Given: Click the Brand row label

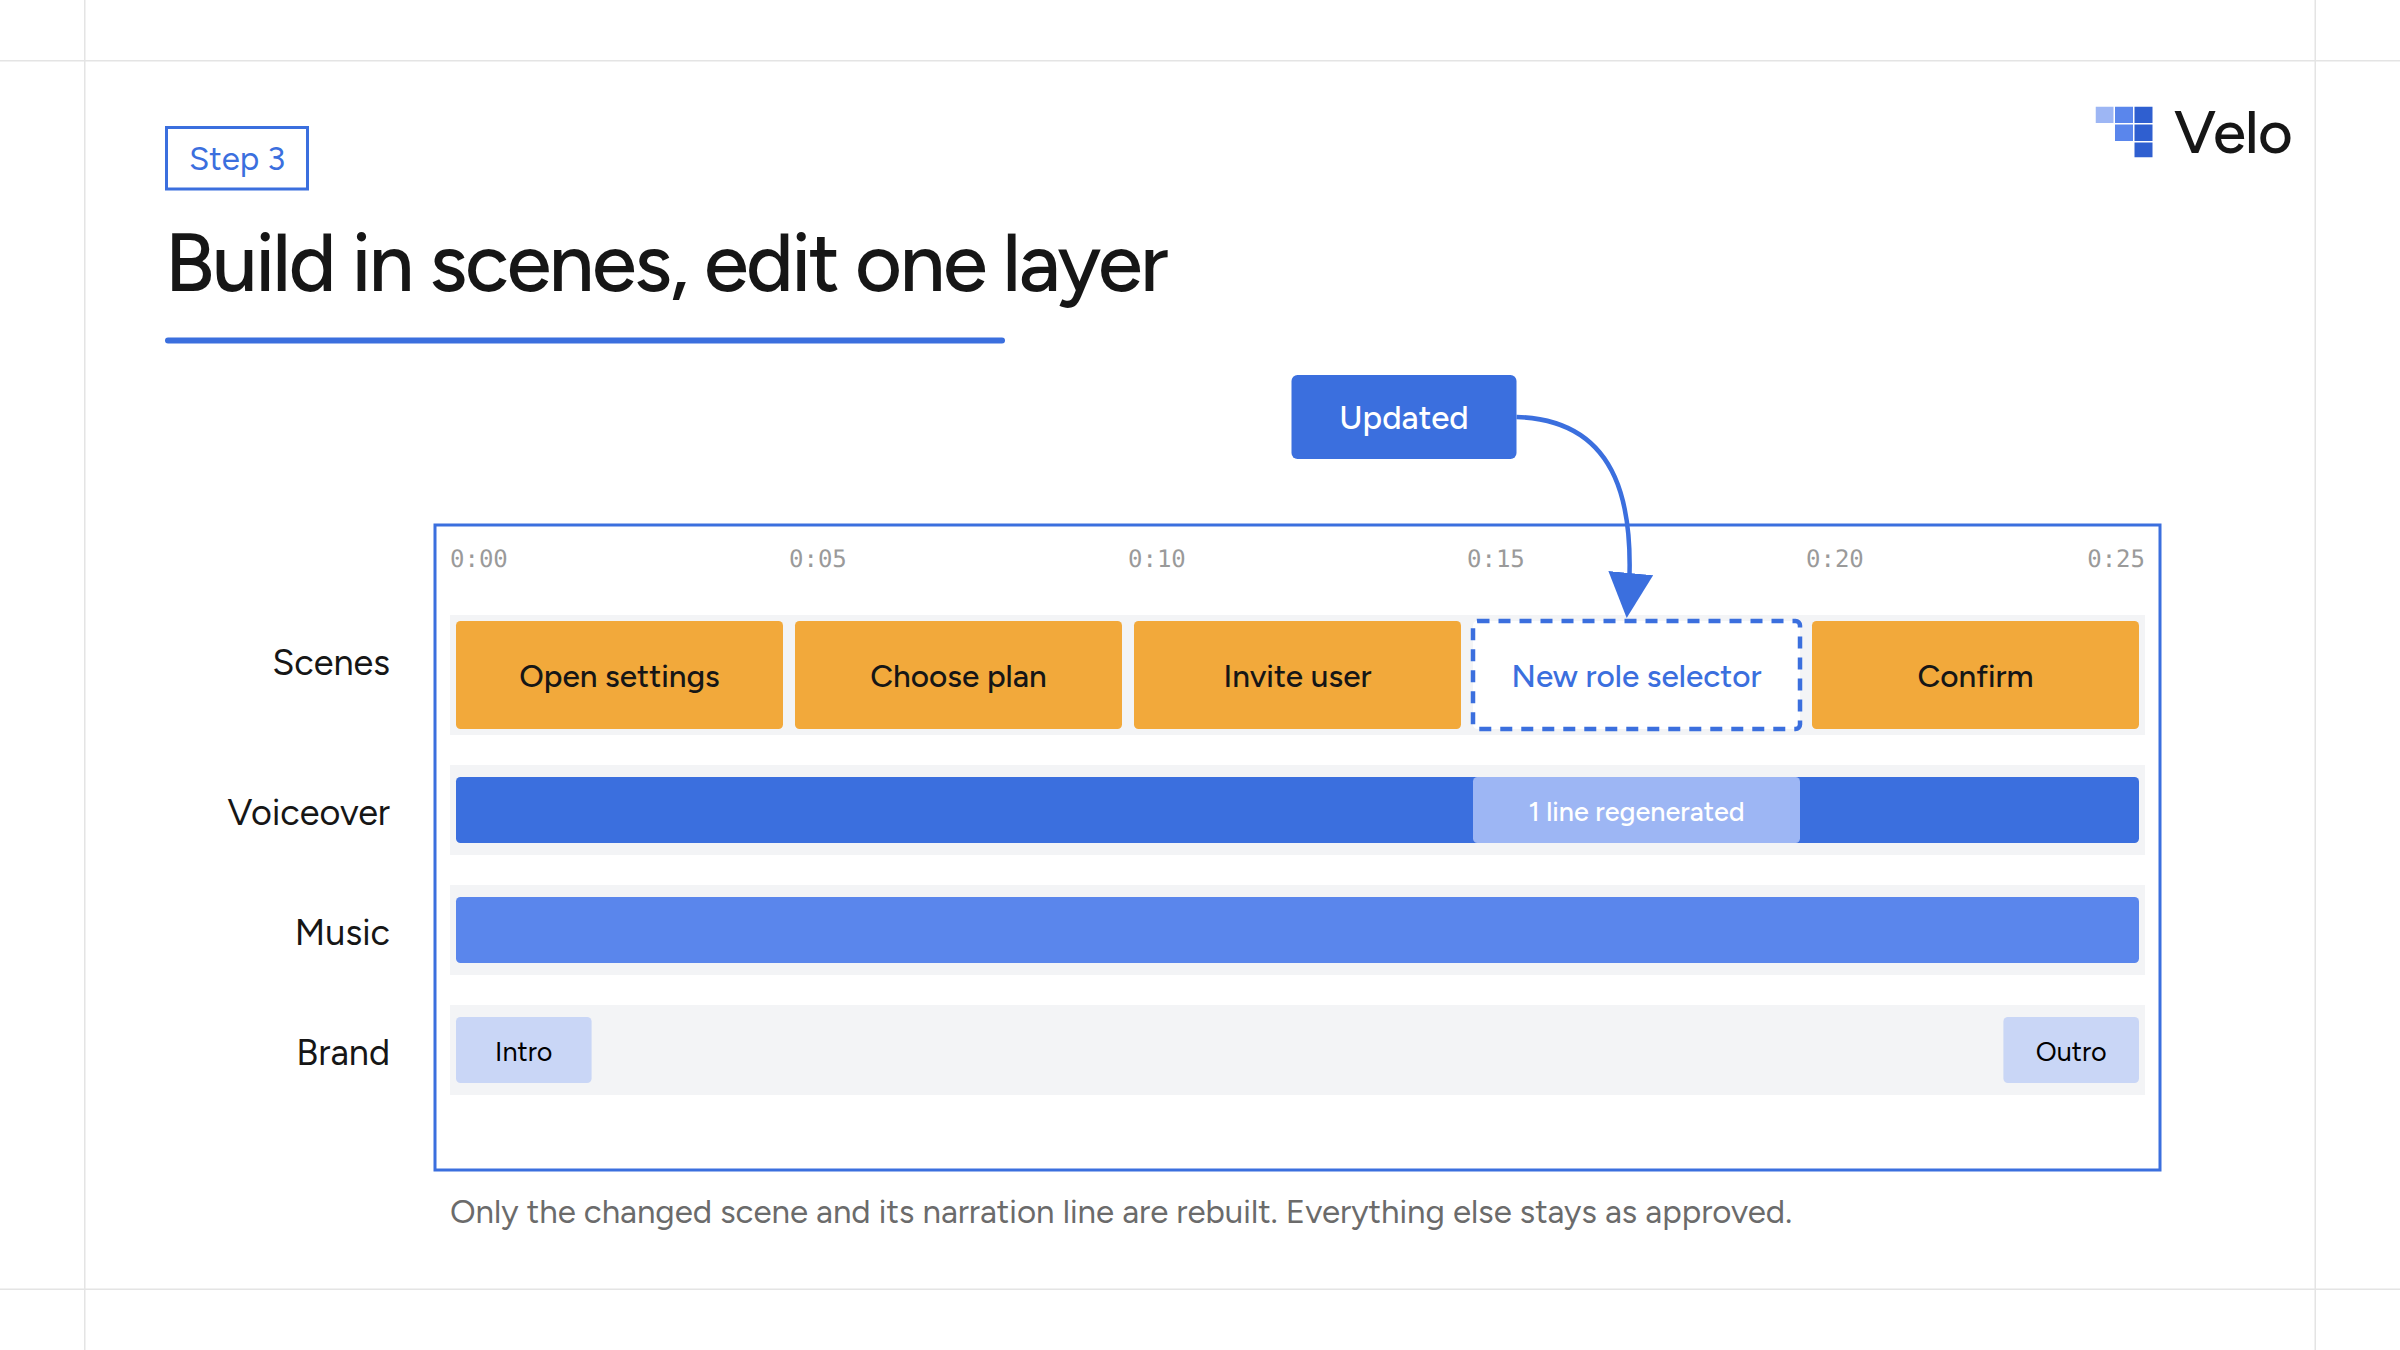Looking at the screenshot, I should coord(343,1052).
